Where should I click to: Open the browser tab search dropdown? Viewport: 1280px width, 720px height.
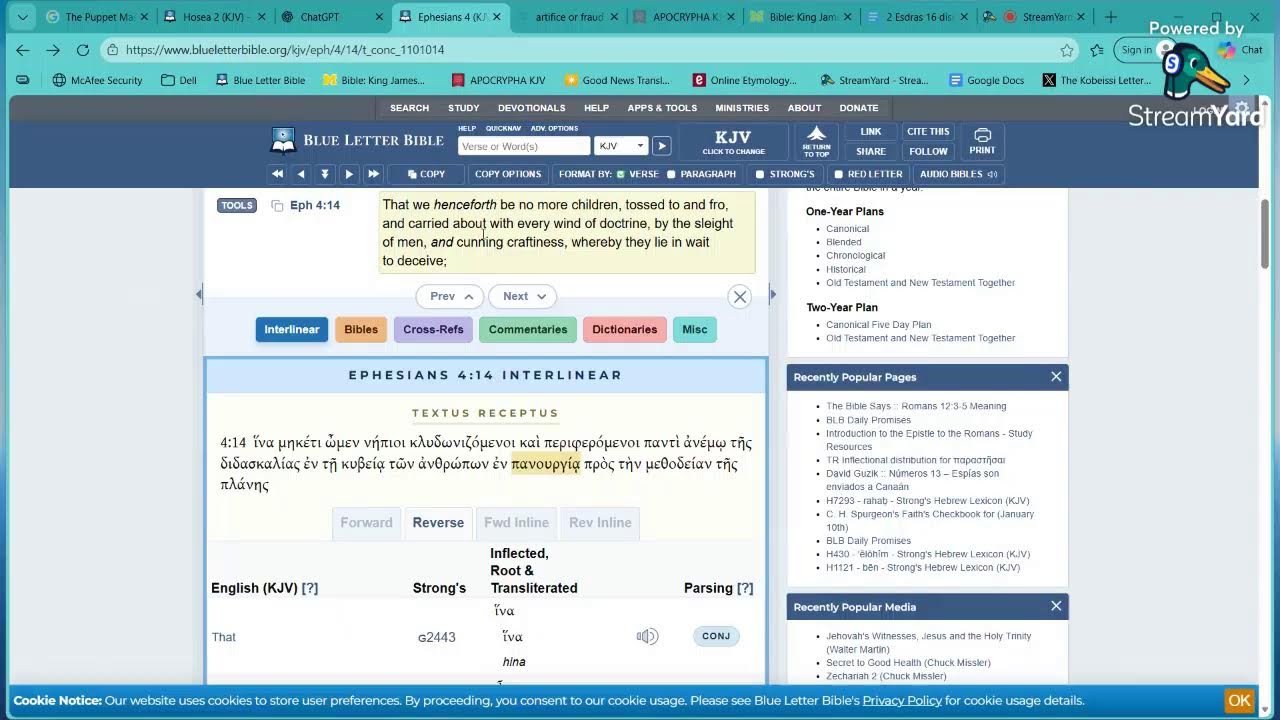[22, 17]
